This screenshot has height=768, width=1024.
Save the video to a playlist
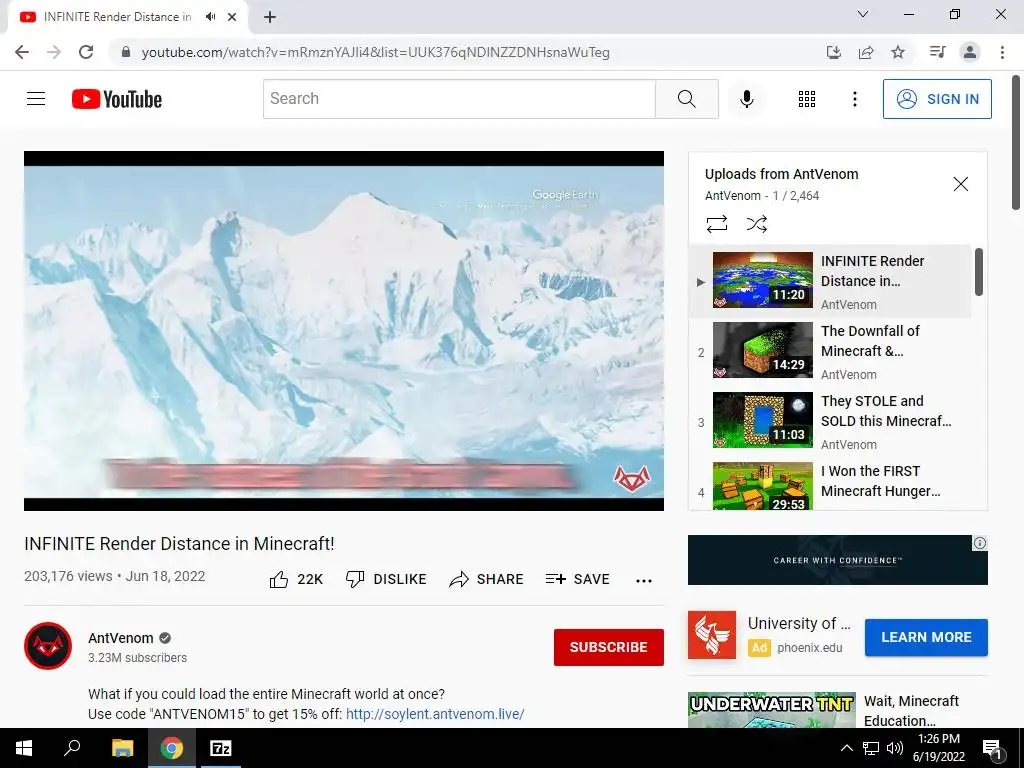[x=577, y=579]
